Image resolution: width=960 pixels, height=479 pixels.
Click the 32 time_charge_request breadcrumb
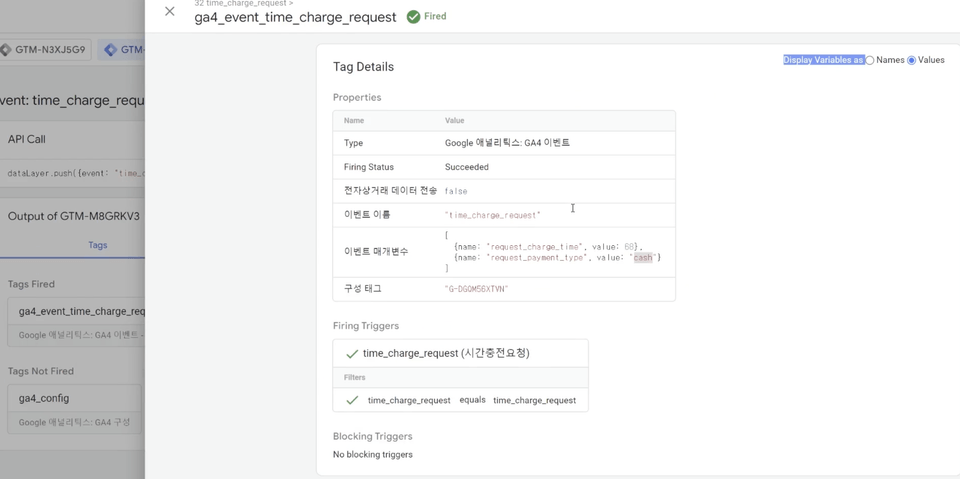(242, 4)
